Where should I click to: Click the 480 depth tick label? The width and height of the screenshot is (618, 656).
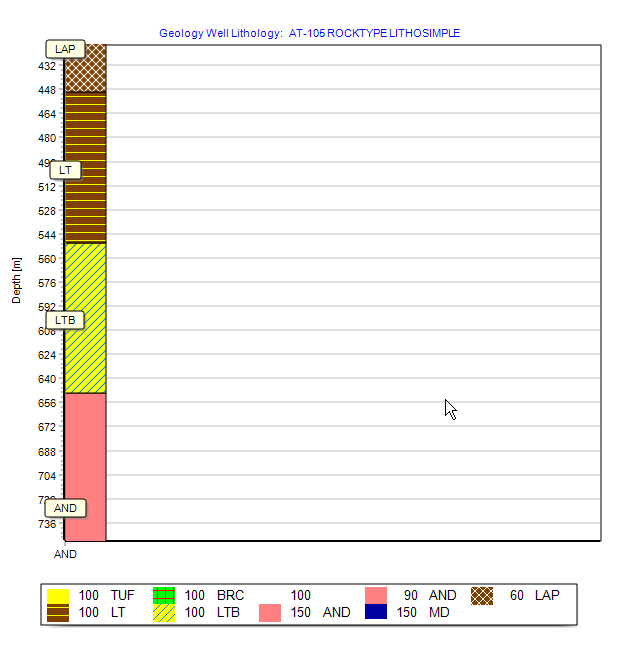click(x=47, y=138)
